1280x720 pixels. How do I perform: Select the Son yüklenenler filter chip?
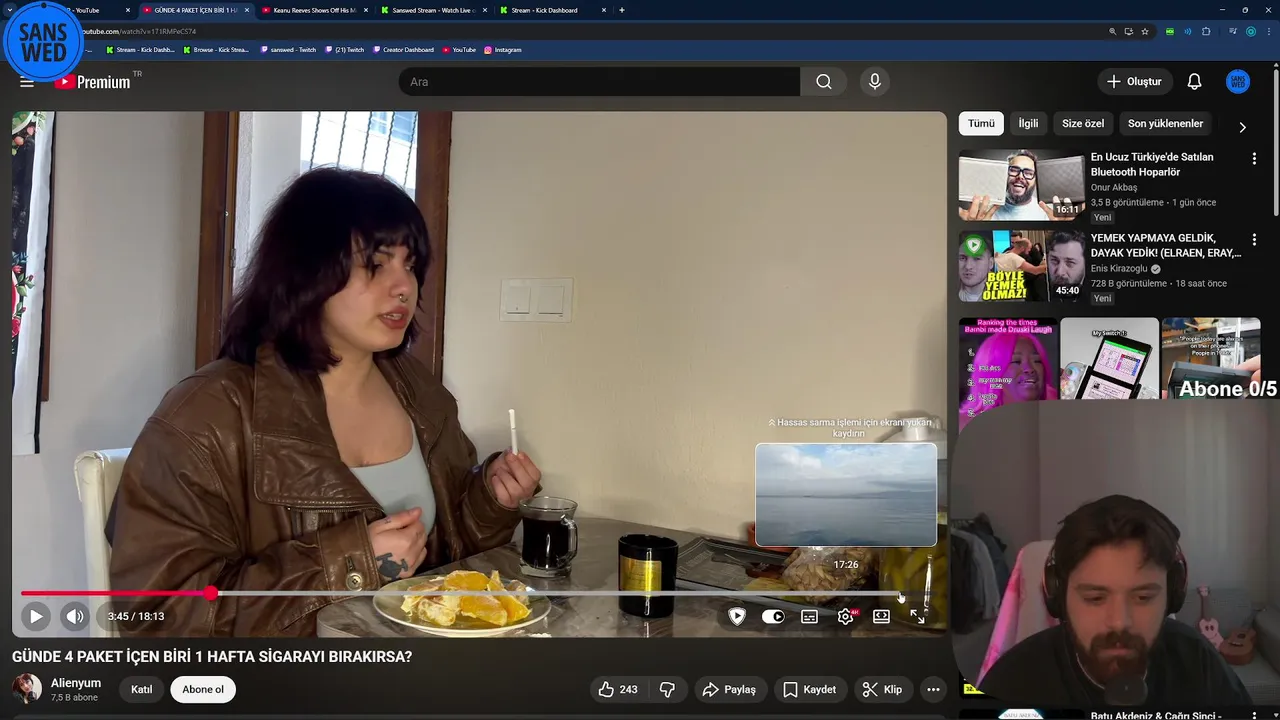[1165, 123]
